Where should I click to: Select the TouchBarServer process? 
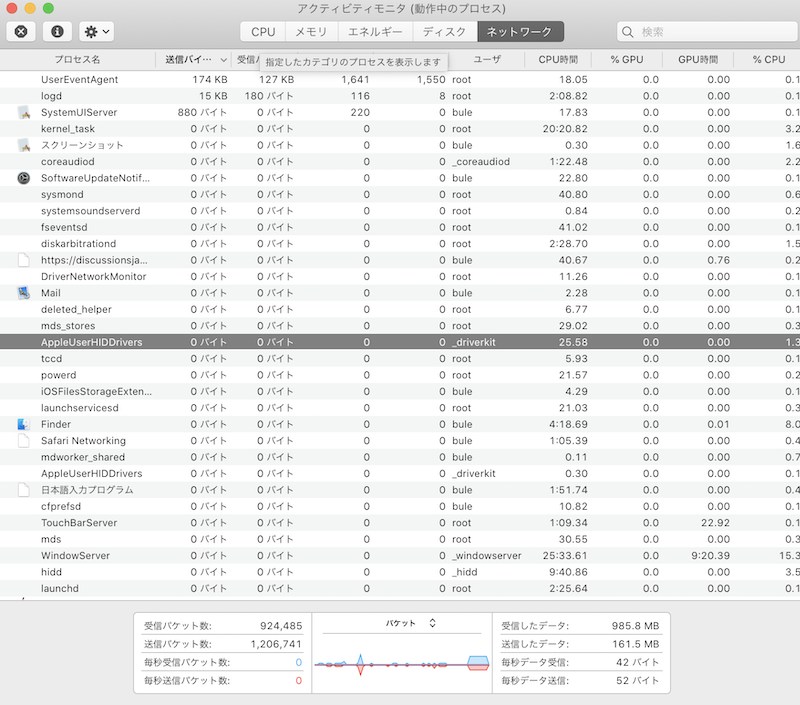click(400, 523)
